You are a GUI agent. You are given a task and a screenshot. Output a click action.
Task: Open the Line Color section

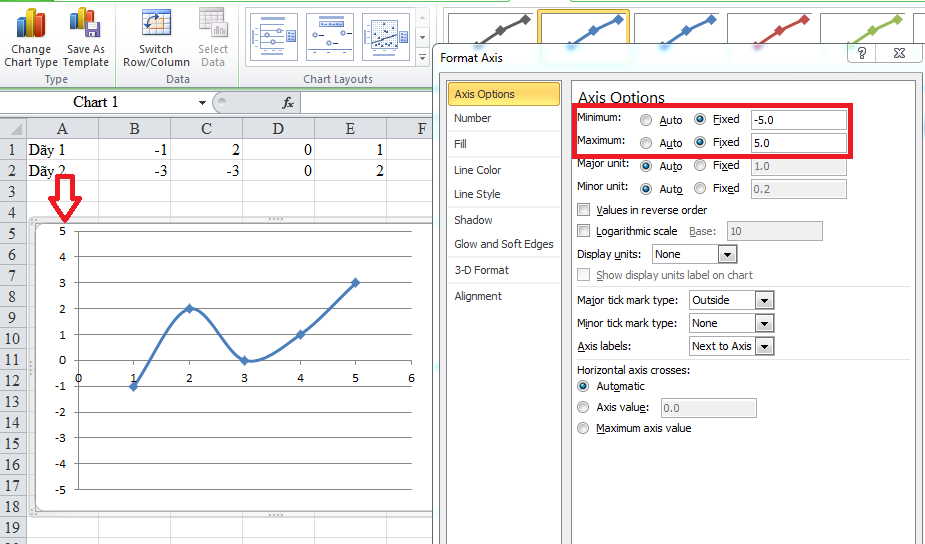477,170
